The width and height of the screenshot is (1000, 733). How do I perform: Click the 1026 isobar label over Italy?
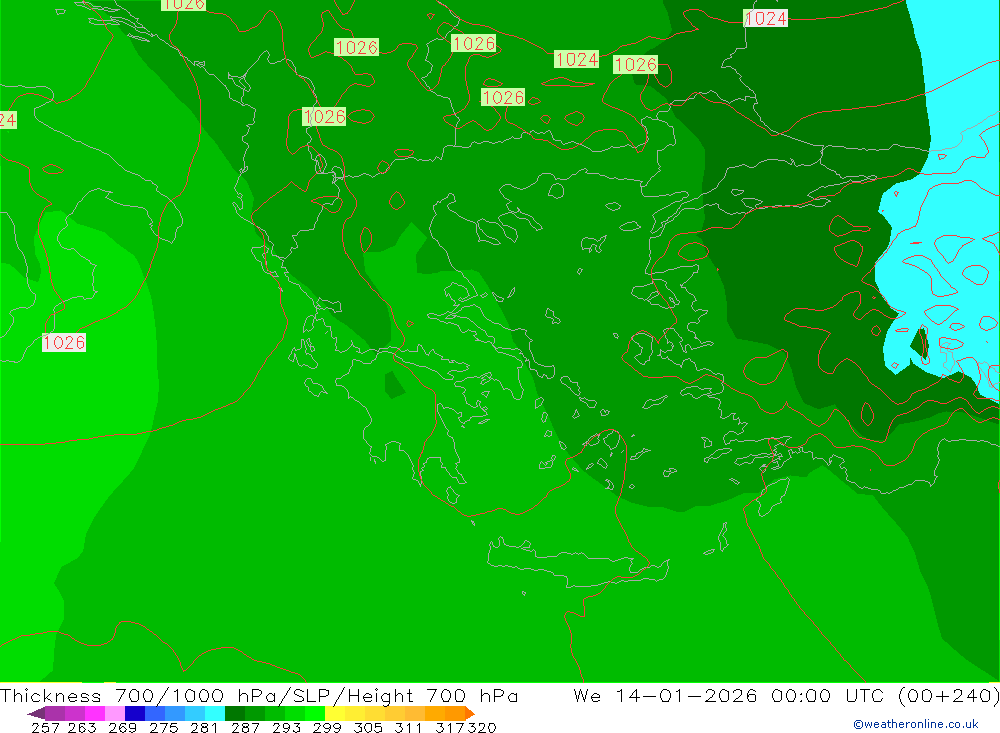64,343
